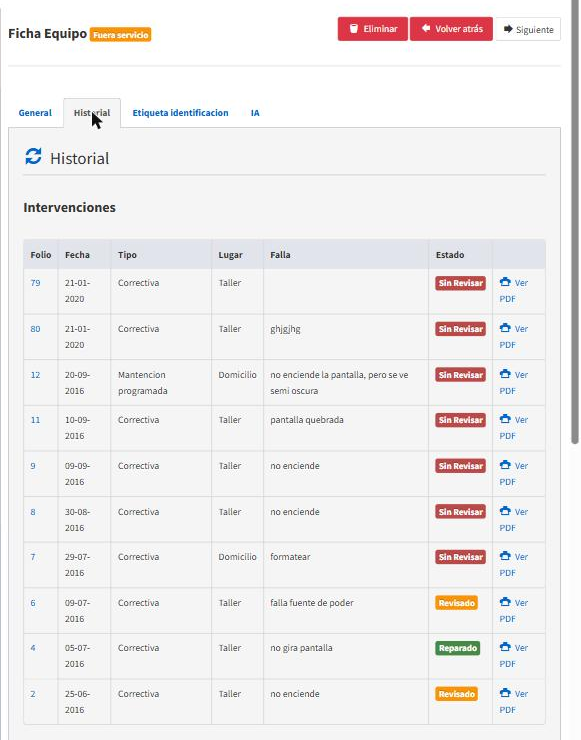Open folio 79 link
Image resolution: width=581 pixels, height=740 pixels.
point(35,283)
